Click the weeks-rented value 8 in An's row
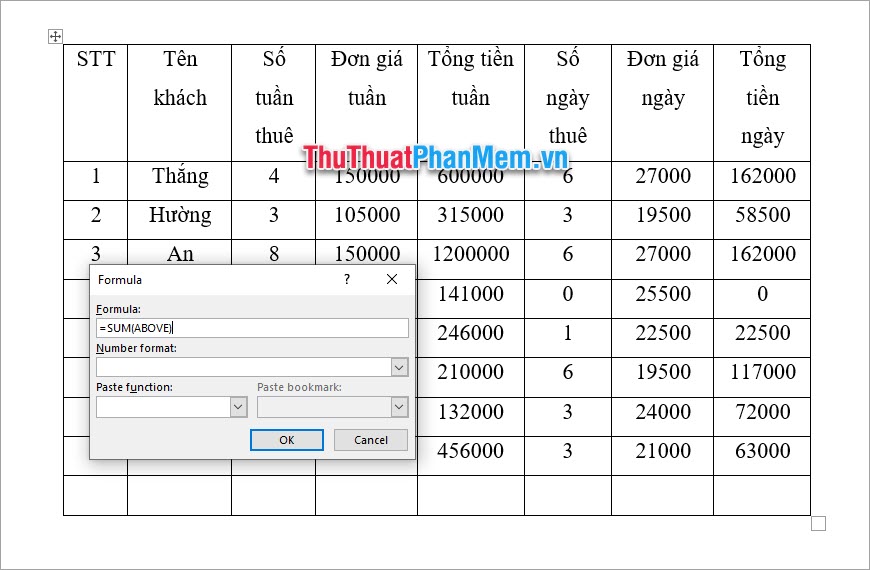The height and width of the screenshot is (570, 870). click(x=274, y=254)
